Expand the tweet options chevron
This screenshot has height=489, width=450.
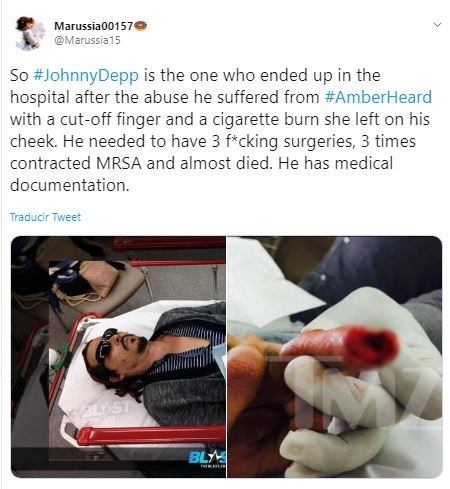pyautogui.click(x=437, y=25)
